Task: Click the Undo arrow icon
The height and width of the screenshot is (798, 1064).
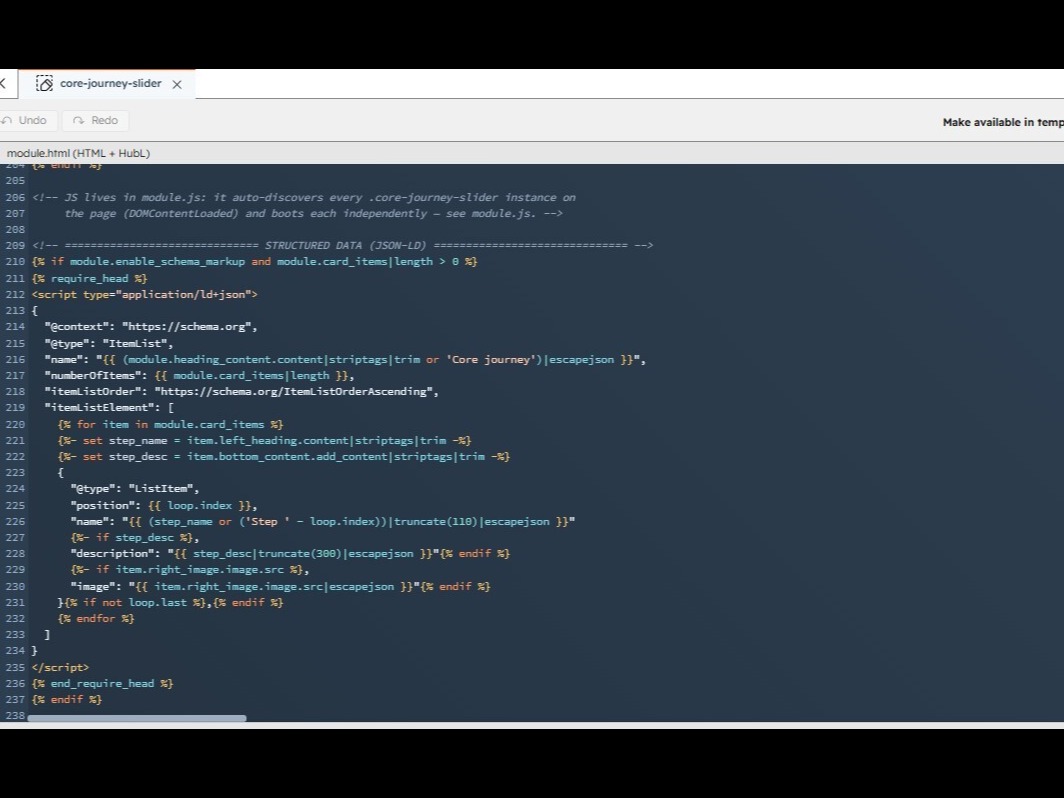Action: [x=7, y=120]
